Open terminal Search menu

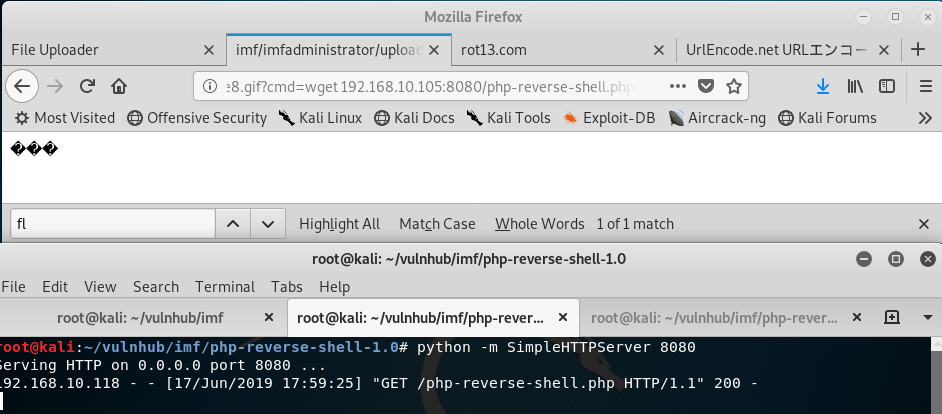156,287
